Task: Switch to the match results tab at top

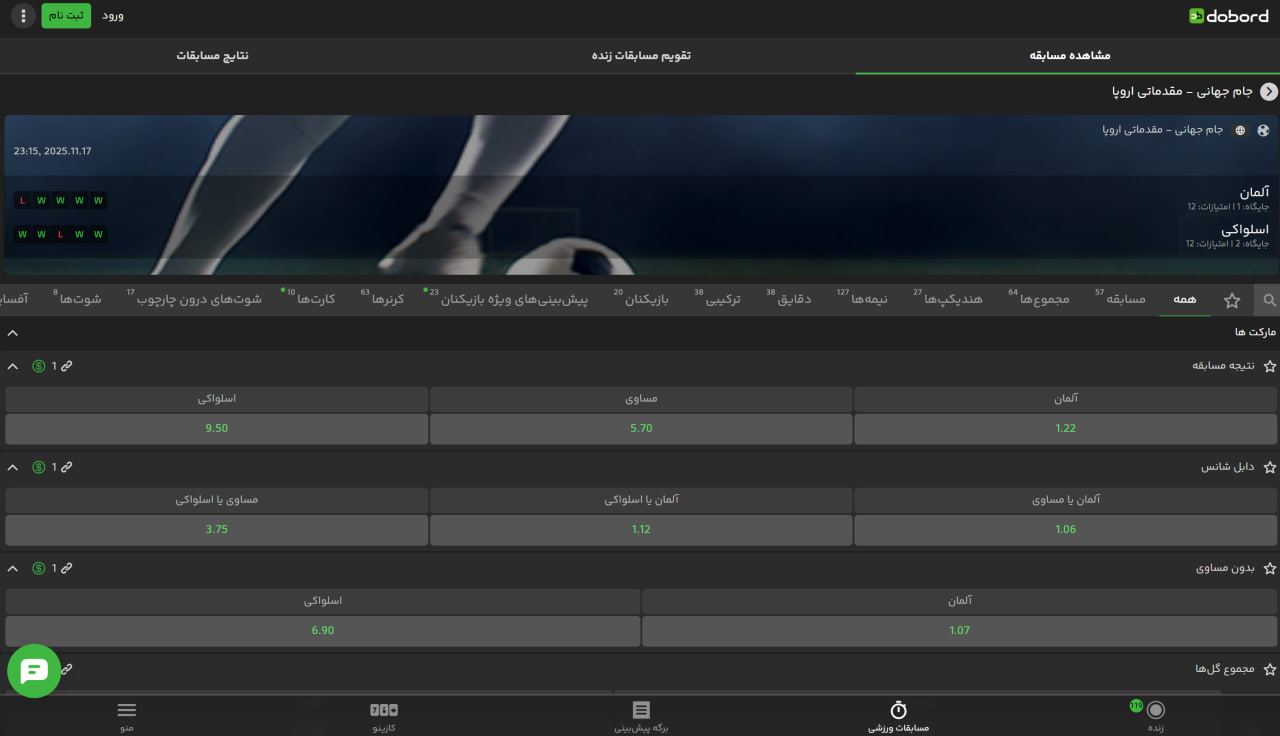Action: (213, 55)
